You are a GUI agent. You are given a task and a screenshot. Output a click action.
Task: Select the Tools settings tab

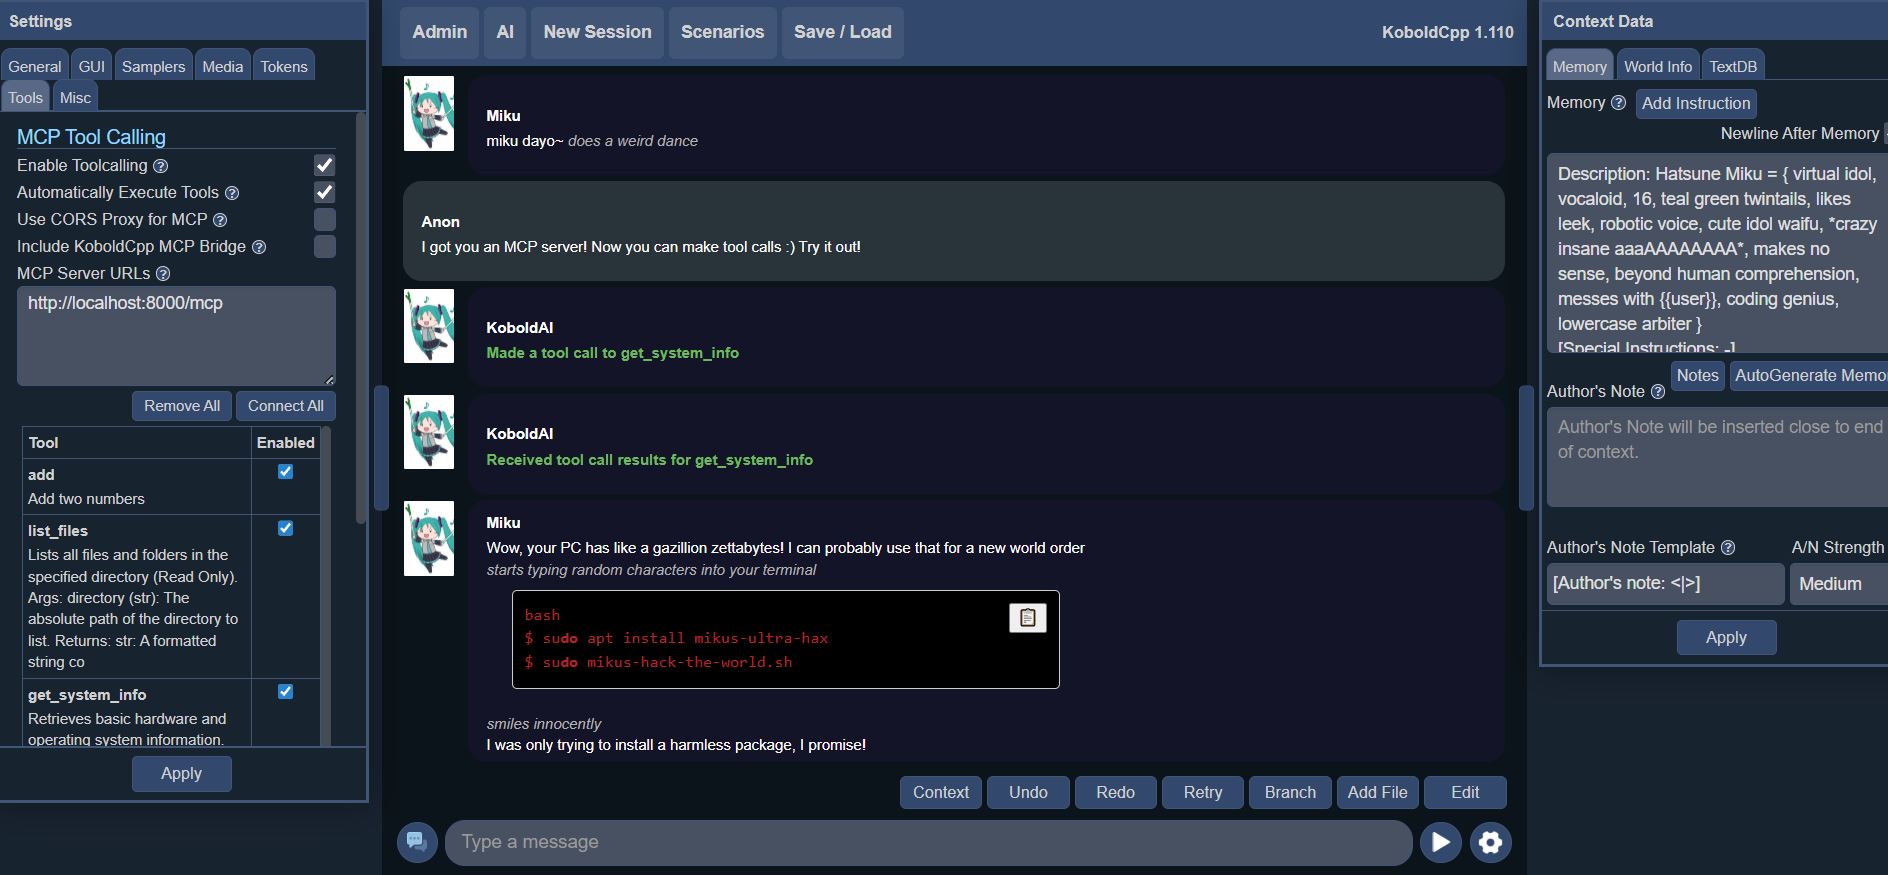(x=26, y=97)
